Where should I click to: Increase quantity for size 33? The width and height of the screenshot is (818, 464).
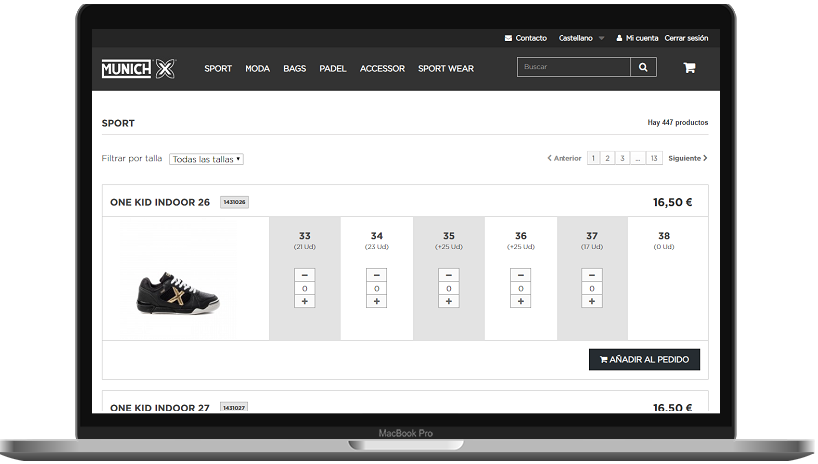[305, 301]
